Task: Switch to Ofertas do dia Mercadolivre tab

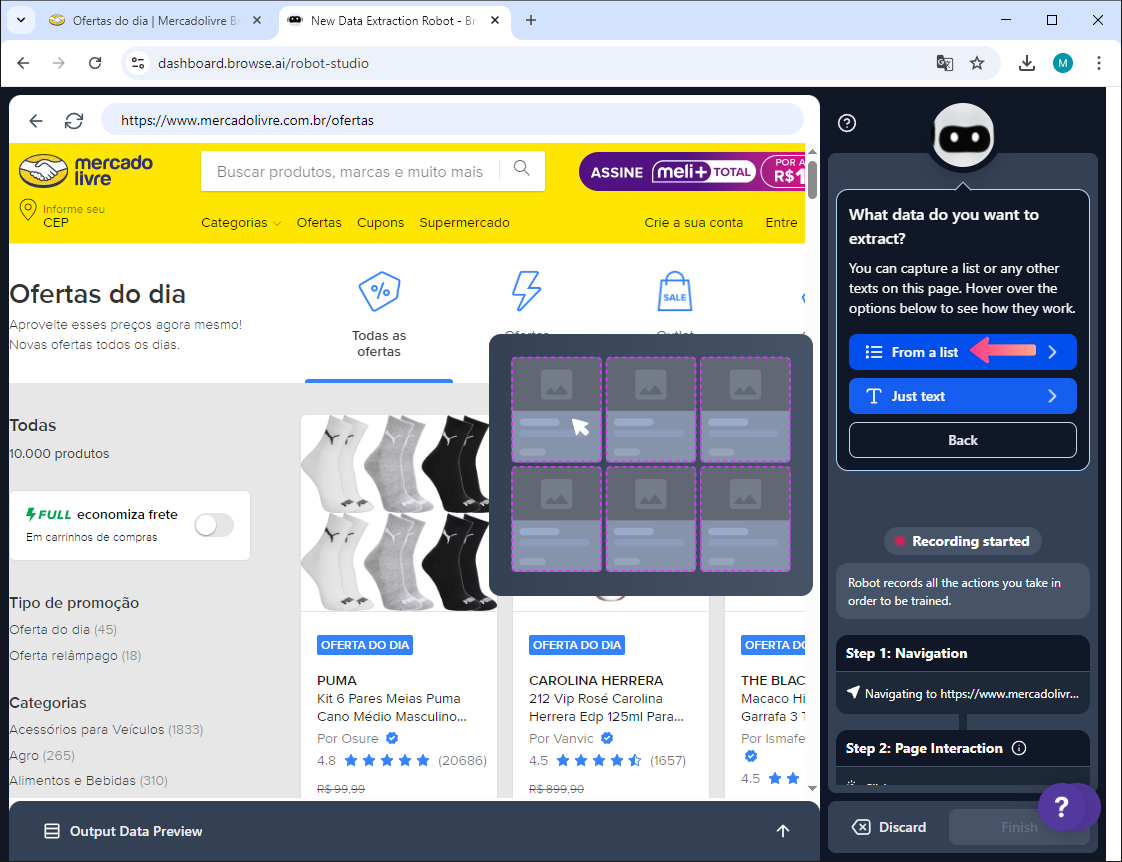Action: [154, 21]
